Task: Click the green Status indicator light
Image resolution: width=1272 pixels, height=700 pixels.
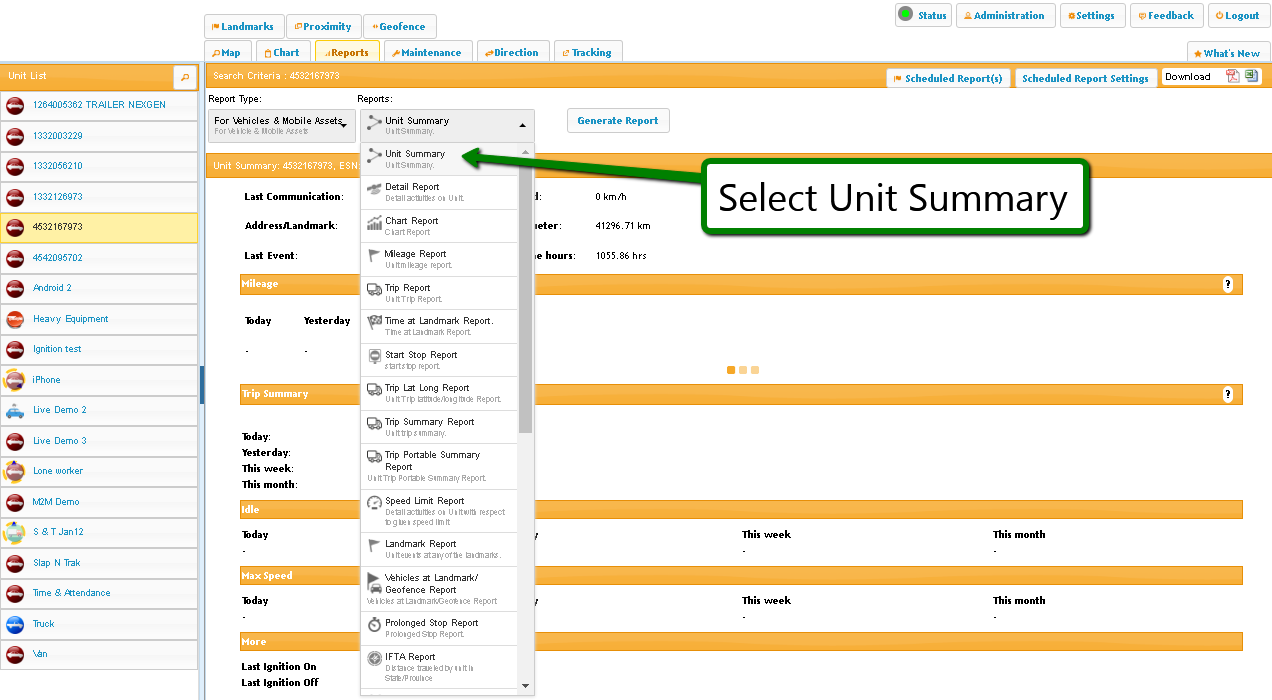Action: (x=905, y=15)
